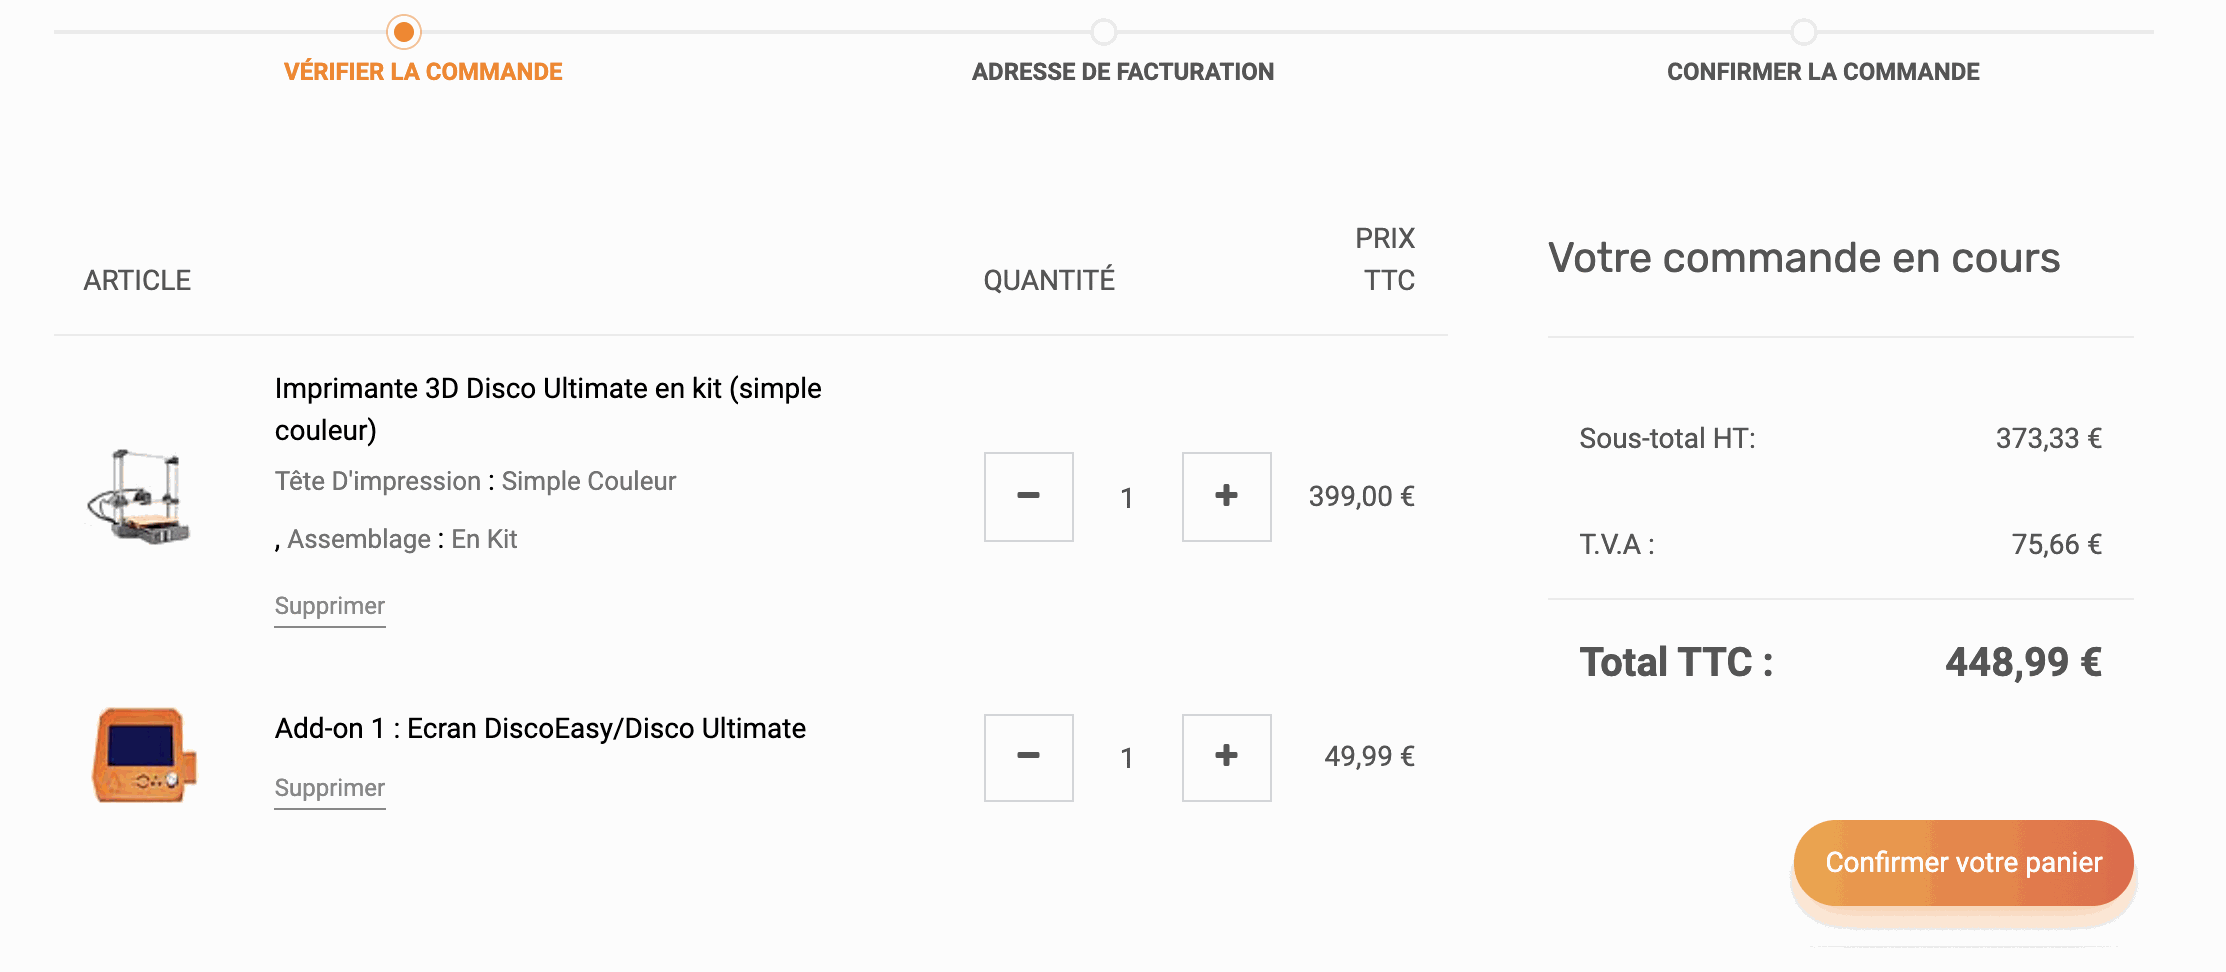This screenshot has width=2226, height=972.
Task: Open the Vérifier la commande step label
Action: point(423,72)
